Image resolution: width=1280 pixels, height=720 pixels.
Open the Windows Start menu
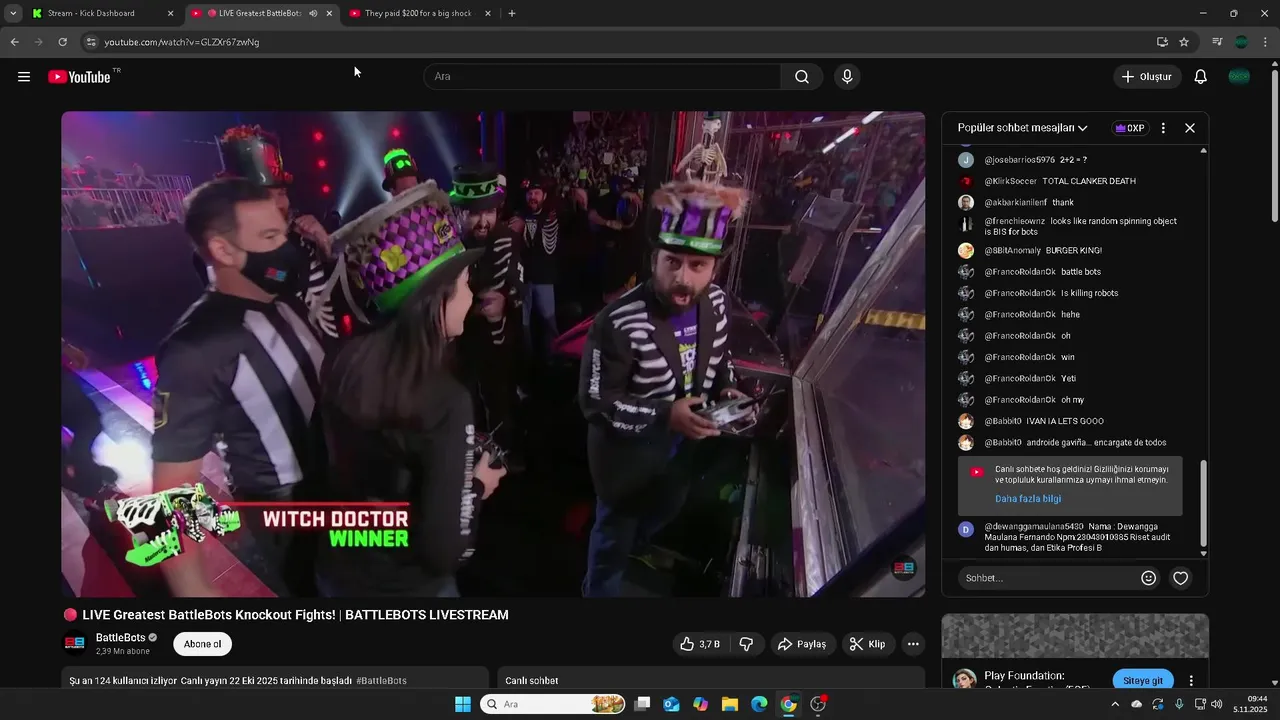463,704
